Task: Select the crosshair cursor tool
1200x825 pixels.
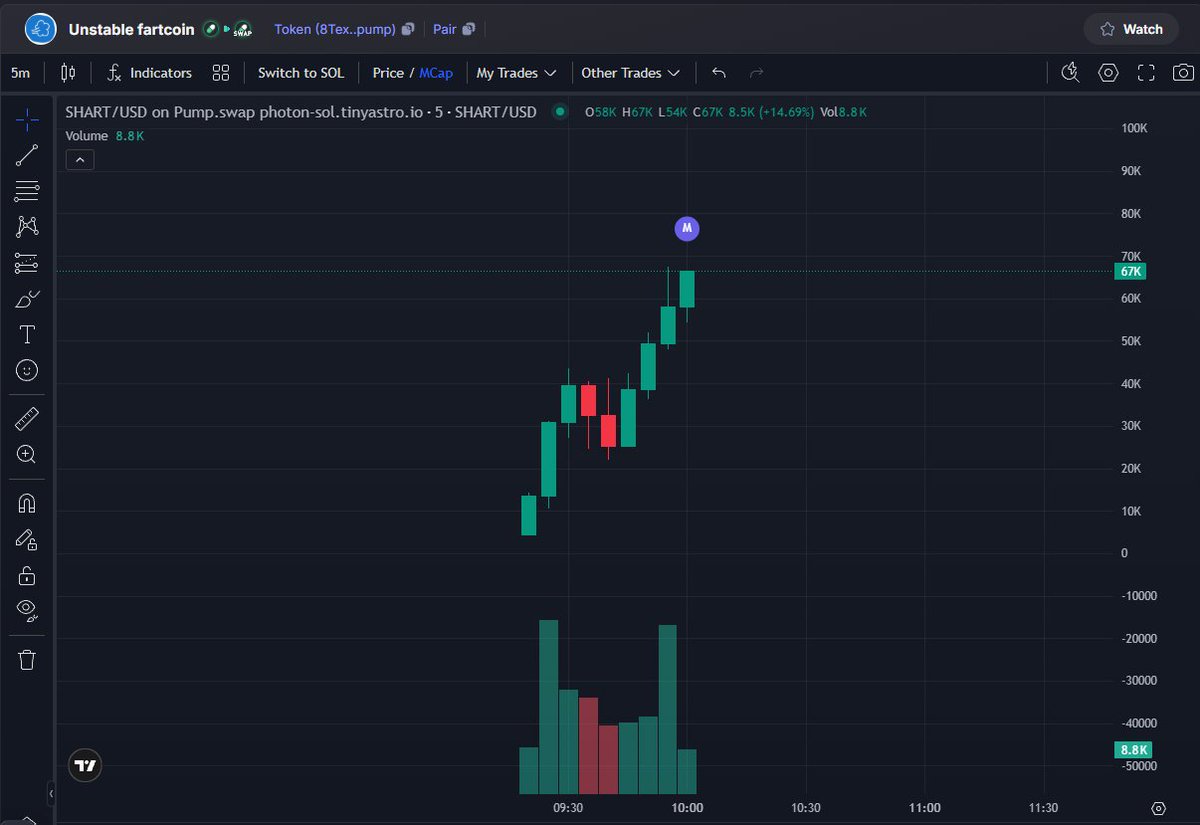Action: point(27,120)
